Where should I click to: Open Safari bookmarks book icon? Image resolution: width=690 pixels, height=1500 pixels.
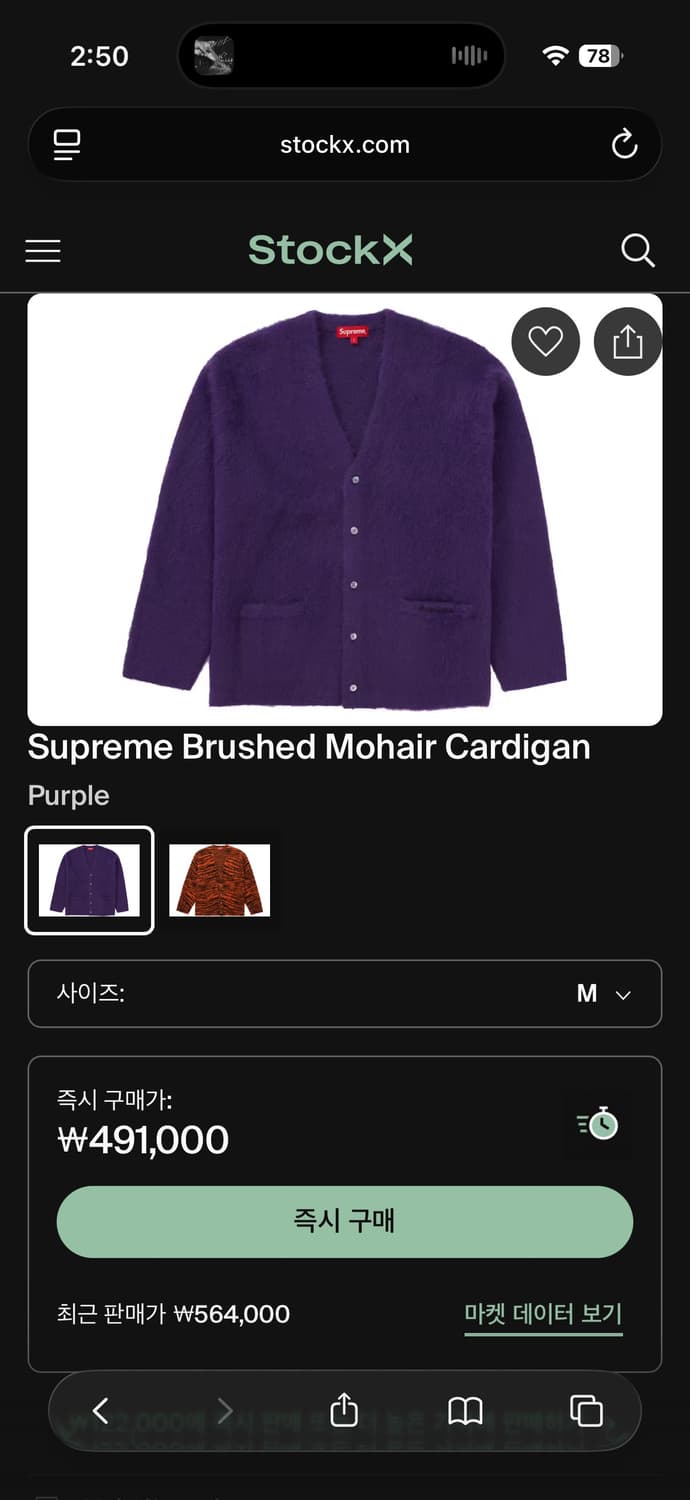click(x=465, y=1411)
